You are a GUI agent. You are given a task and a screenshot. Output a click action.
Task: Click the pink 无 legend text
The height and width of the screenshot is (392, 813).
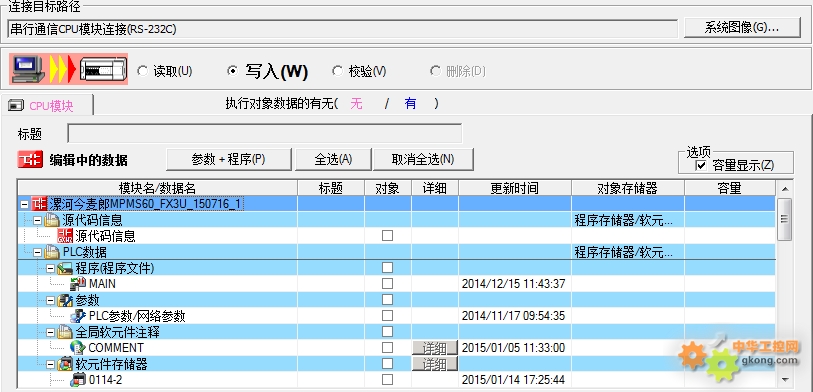click(x=356, y=104)
